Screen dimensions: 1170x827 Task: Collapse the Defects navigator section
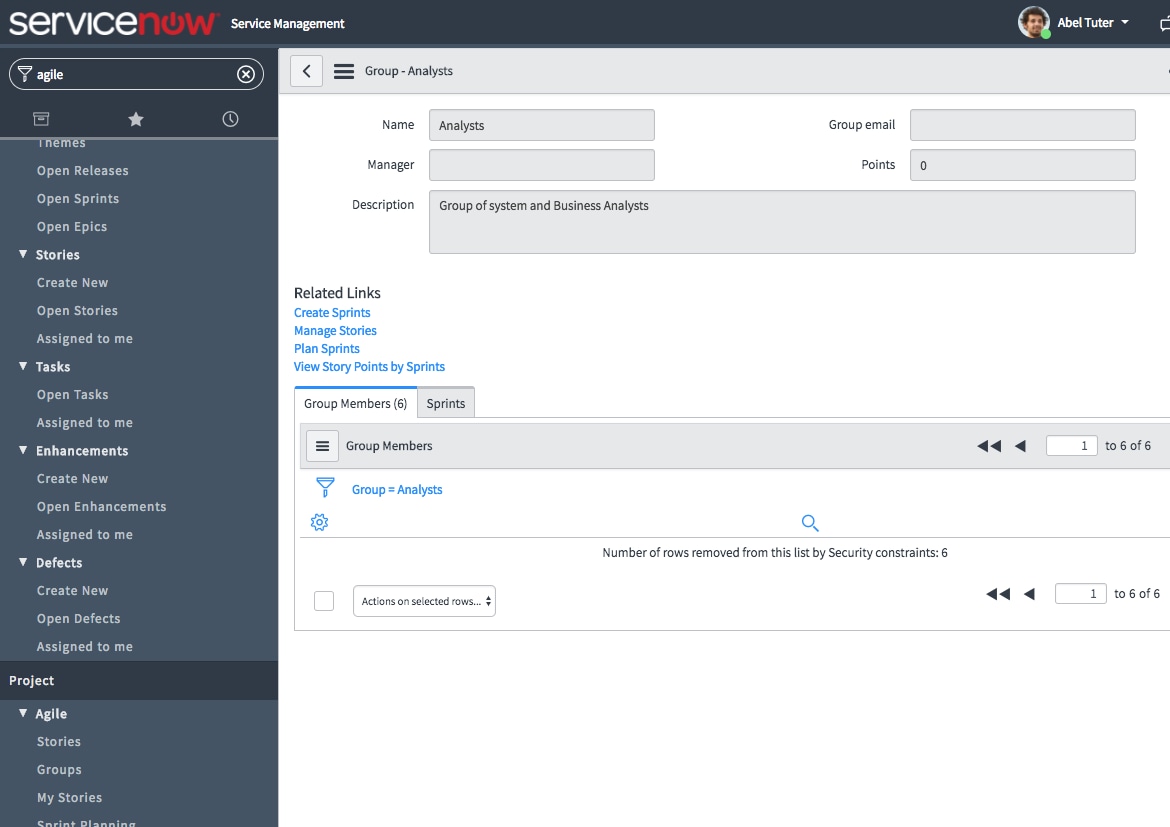point(23,563)
